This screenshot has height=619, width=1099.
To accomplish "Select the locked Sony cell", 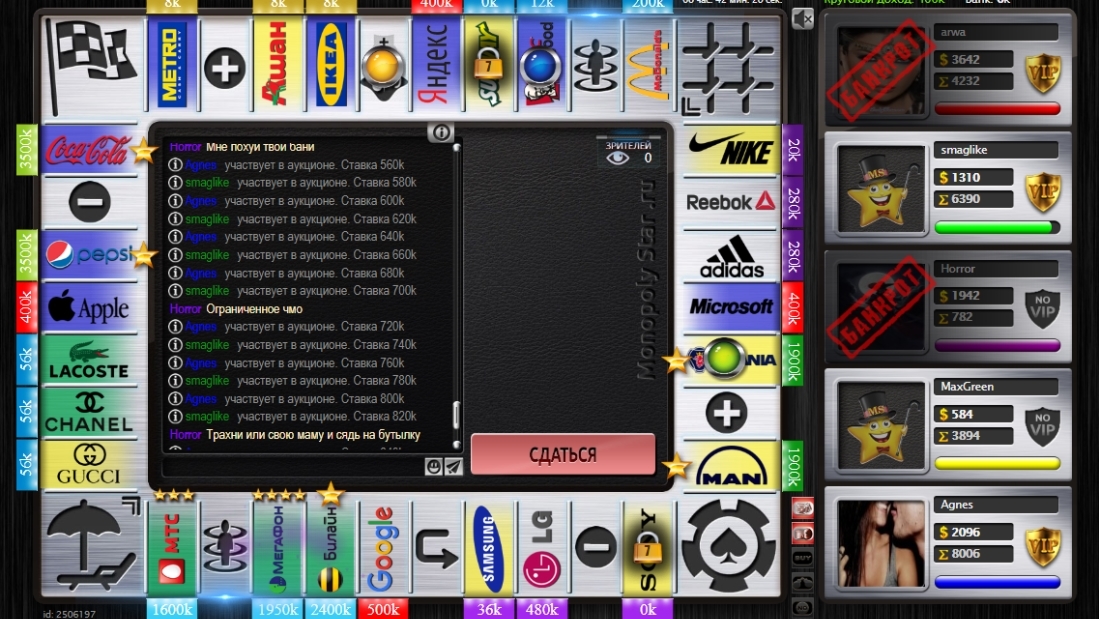I will pyautogui.click(x=648, y=547).
